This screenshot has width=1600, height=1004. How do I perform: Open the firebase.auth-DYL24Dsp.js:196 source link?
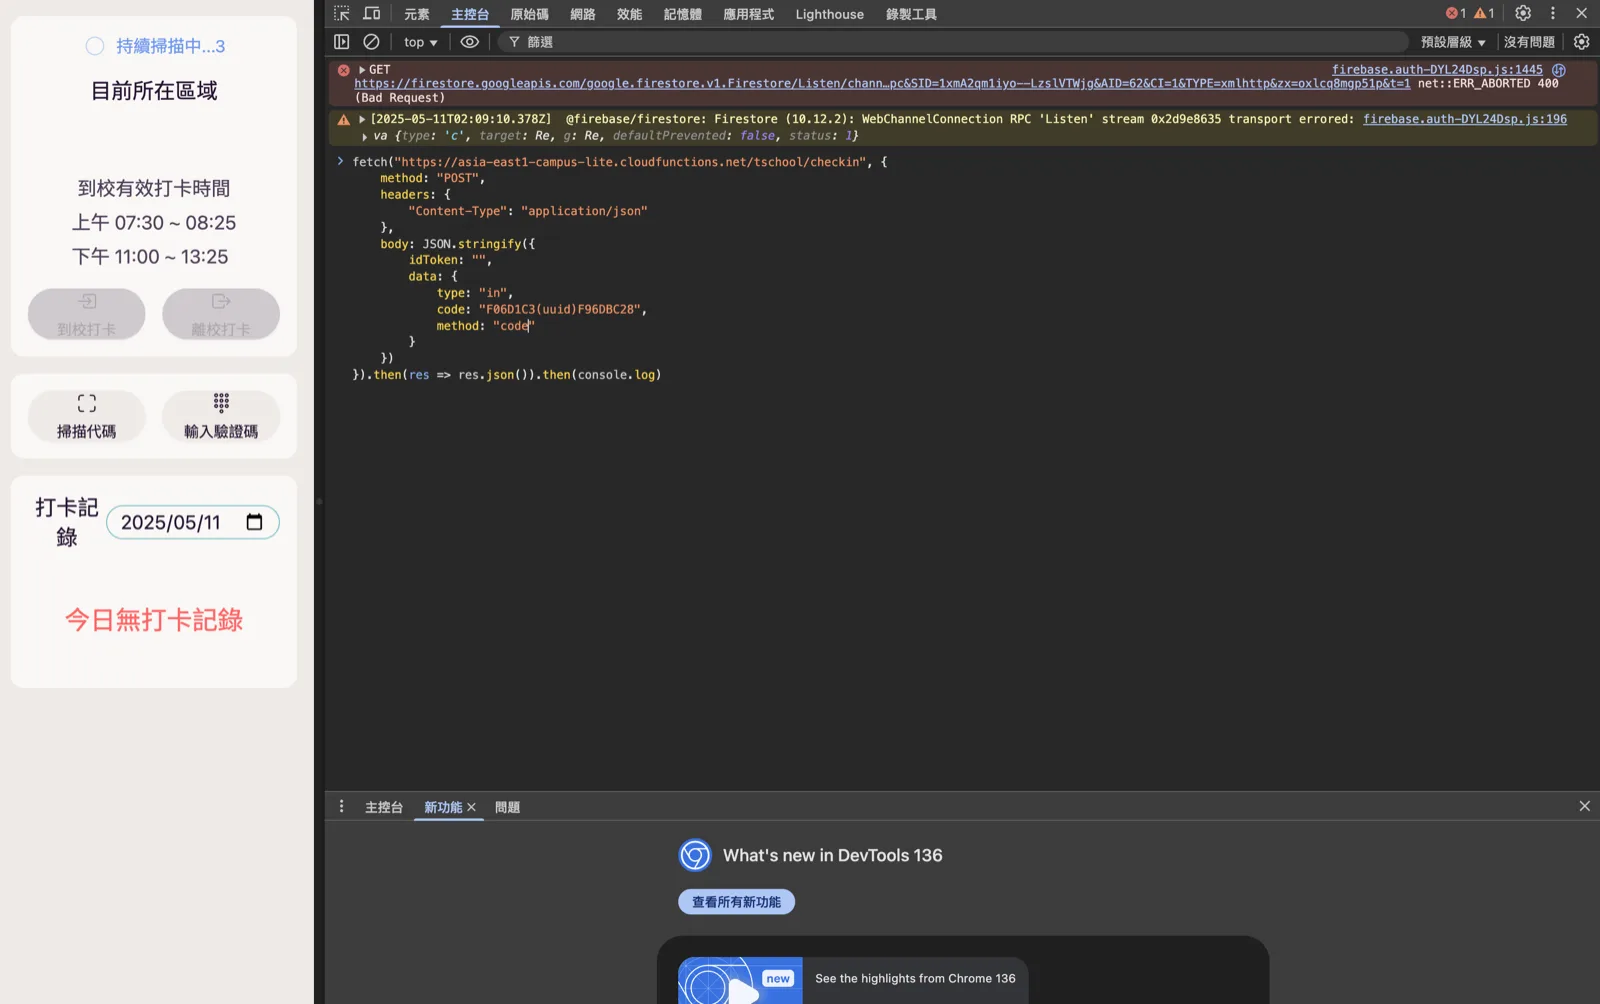point(1465,119)
